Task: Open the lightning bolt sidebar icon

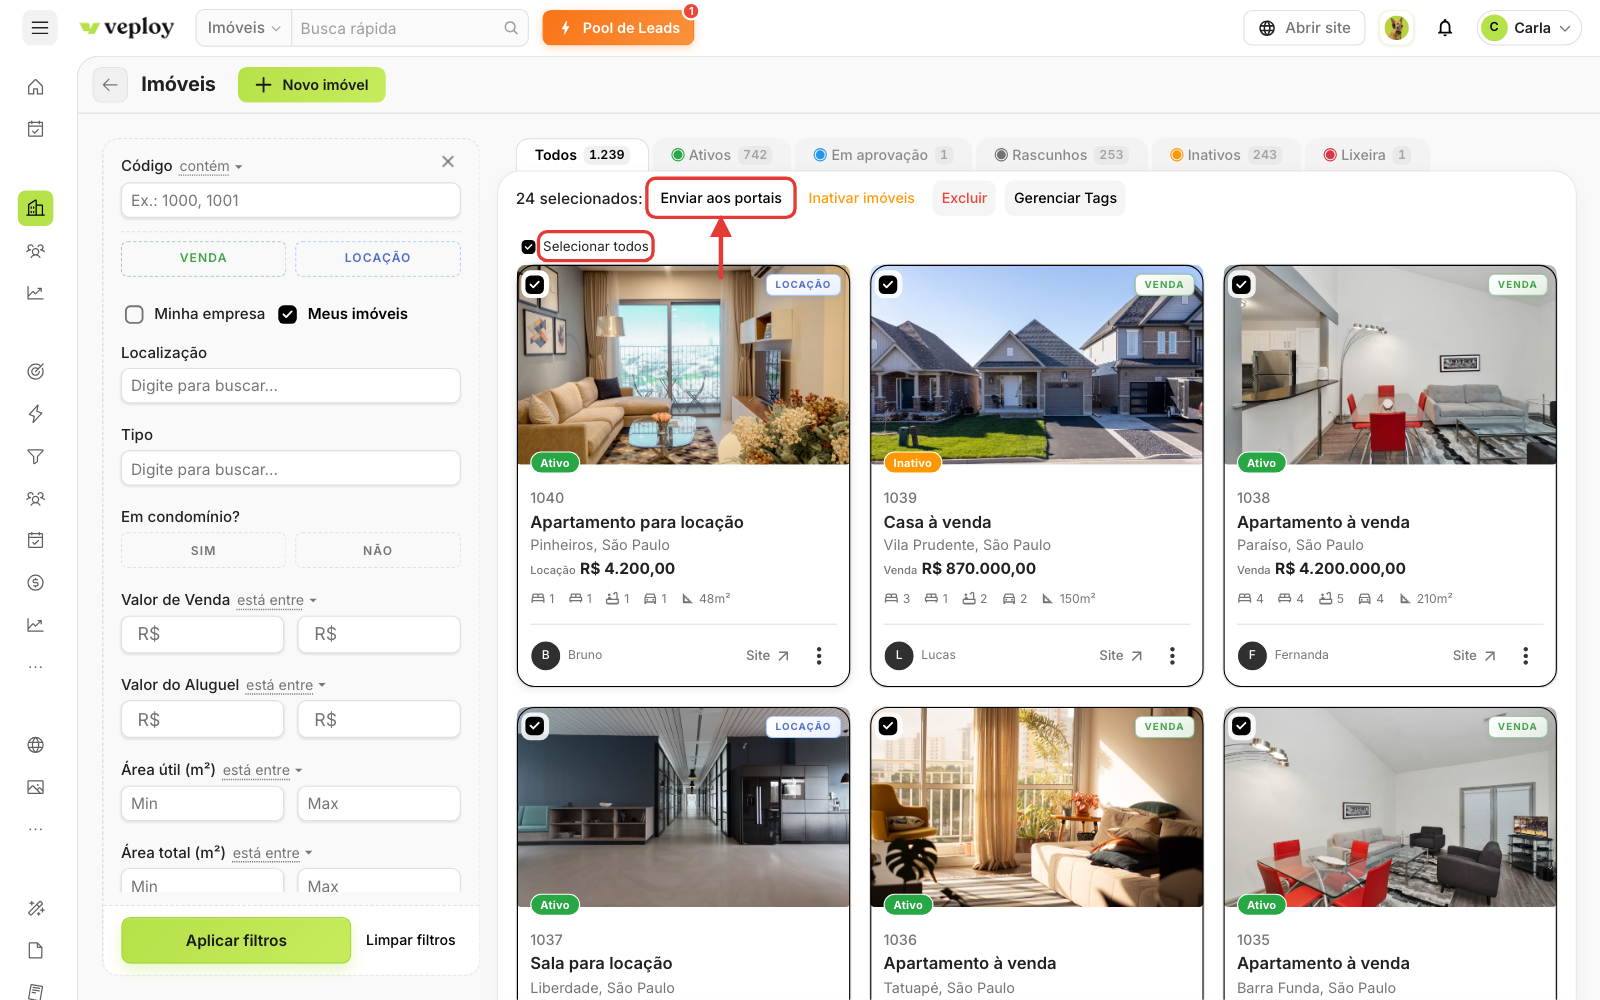Action: click(x=36, y=414)
